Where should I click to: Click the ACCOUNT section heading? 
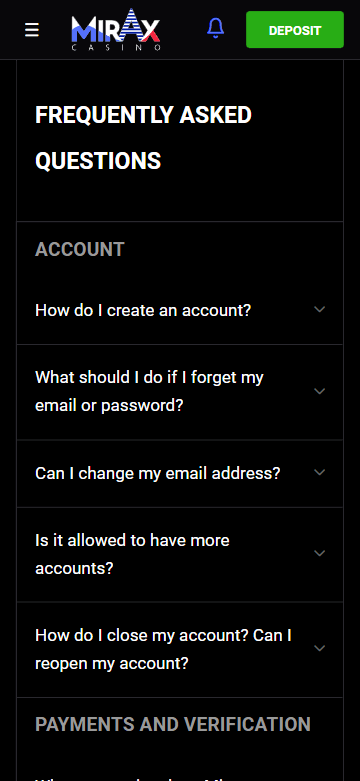click(x=80, y=250)
